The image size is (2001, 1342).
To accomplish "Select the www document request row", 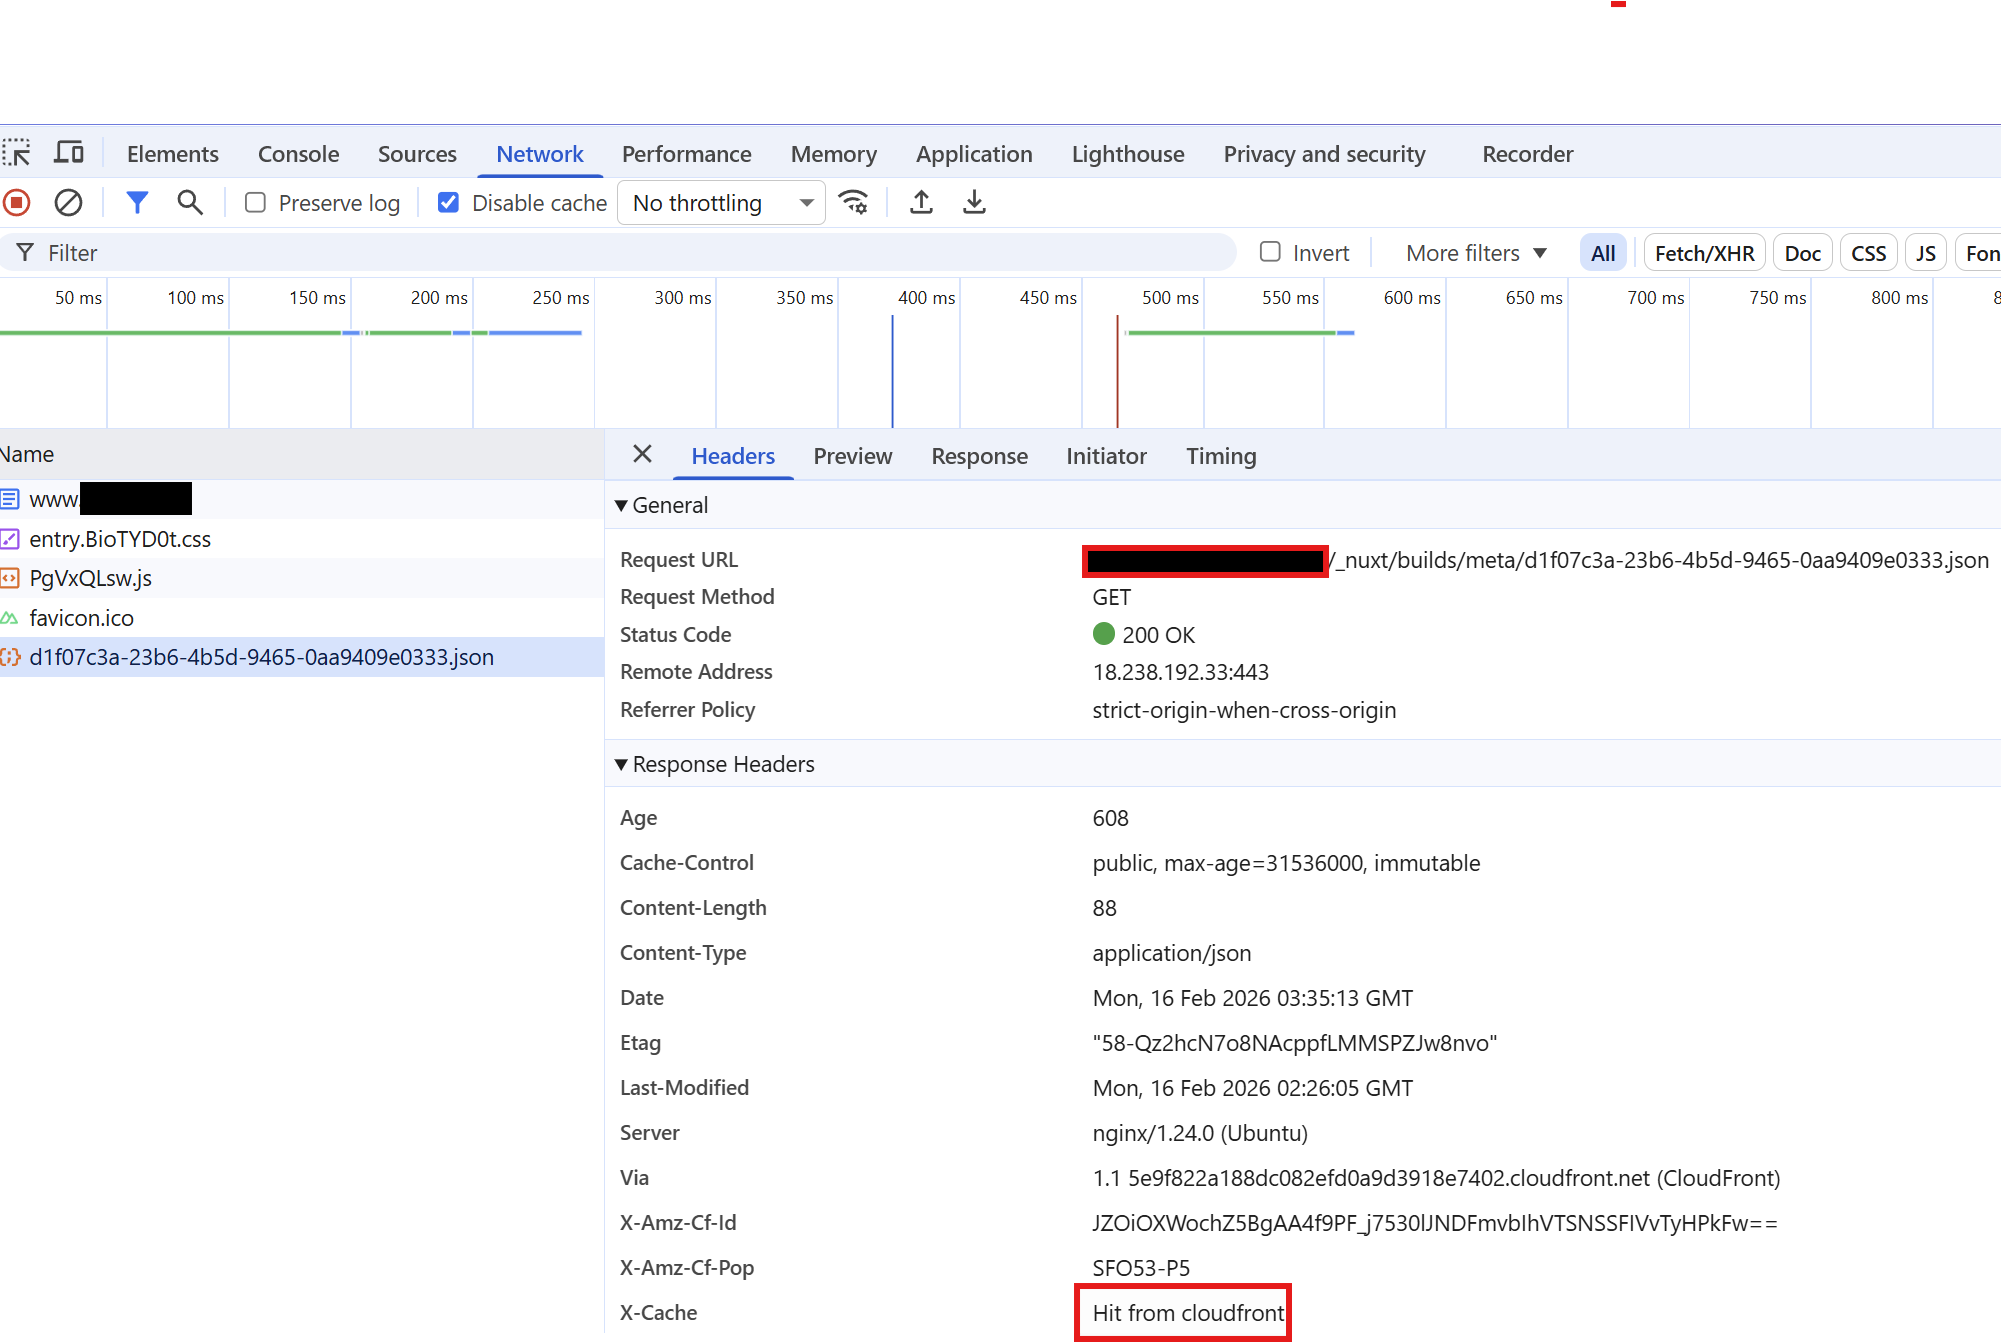I will pyautogui.click(x=301, y=499).
